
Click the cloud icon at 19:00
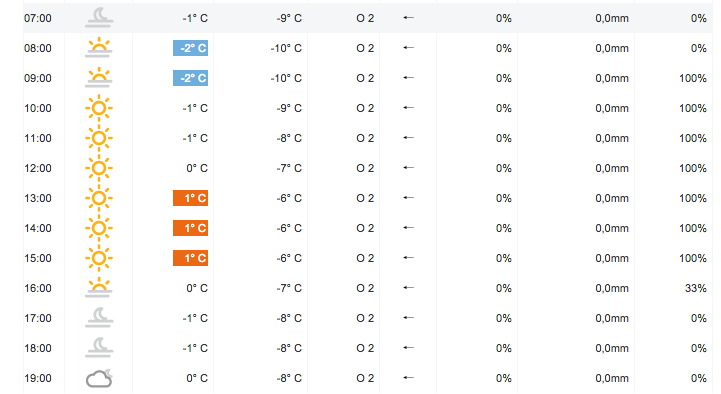(99, 378)
